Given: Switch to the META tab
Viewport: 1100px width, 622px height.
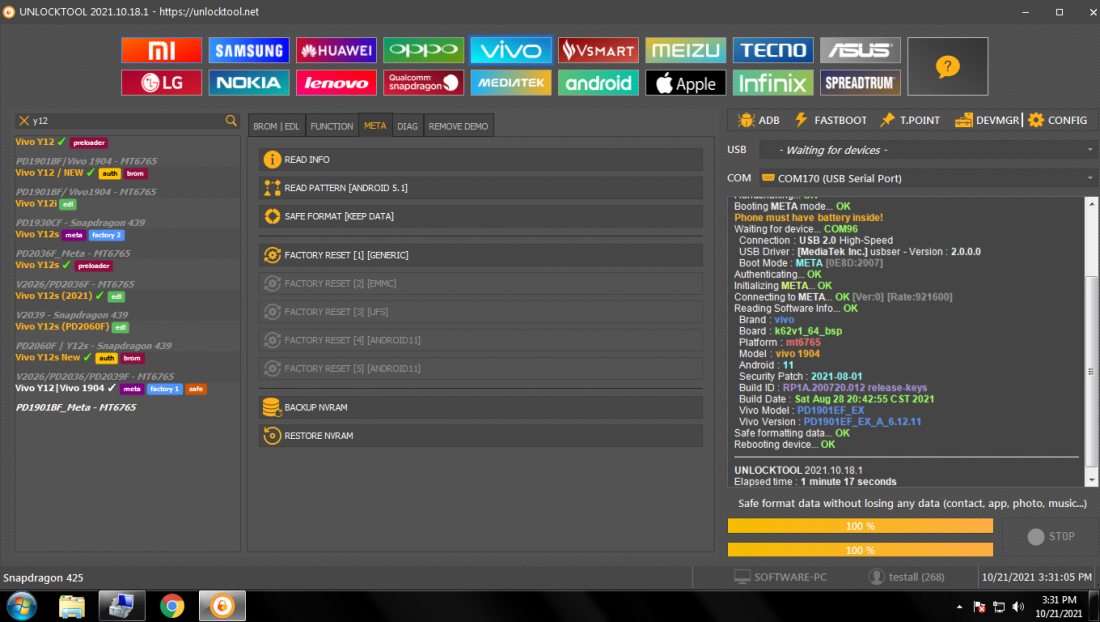Looking at the screenshot, I should click(375, 126).
